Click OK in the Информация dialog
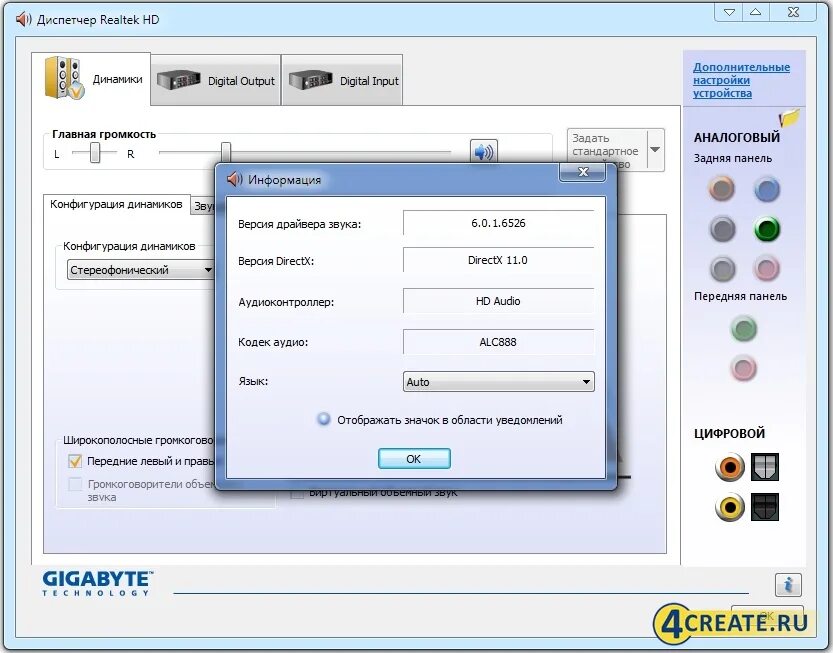Screen dimensions: 833x653 click(414, 459)
